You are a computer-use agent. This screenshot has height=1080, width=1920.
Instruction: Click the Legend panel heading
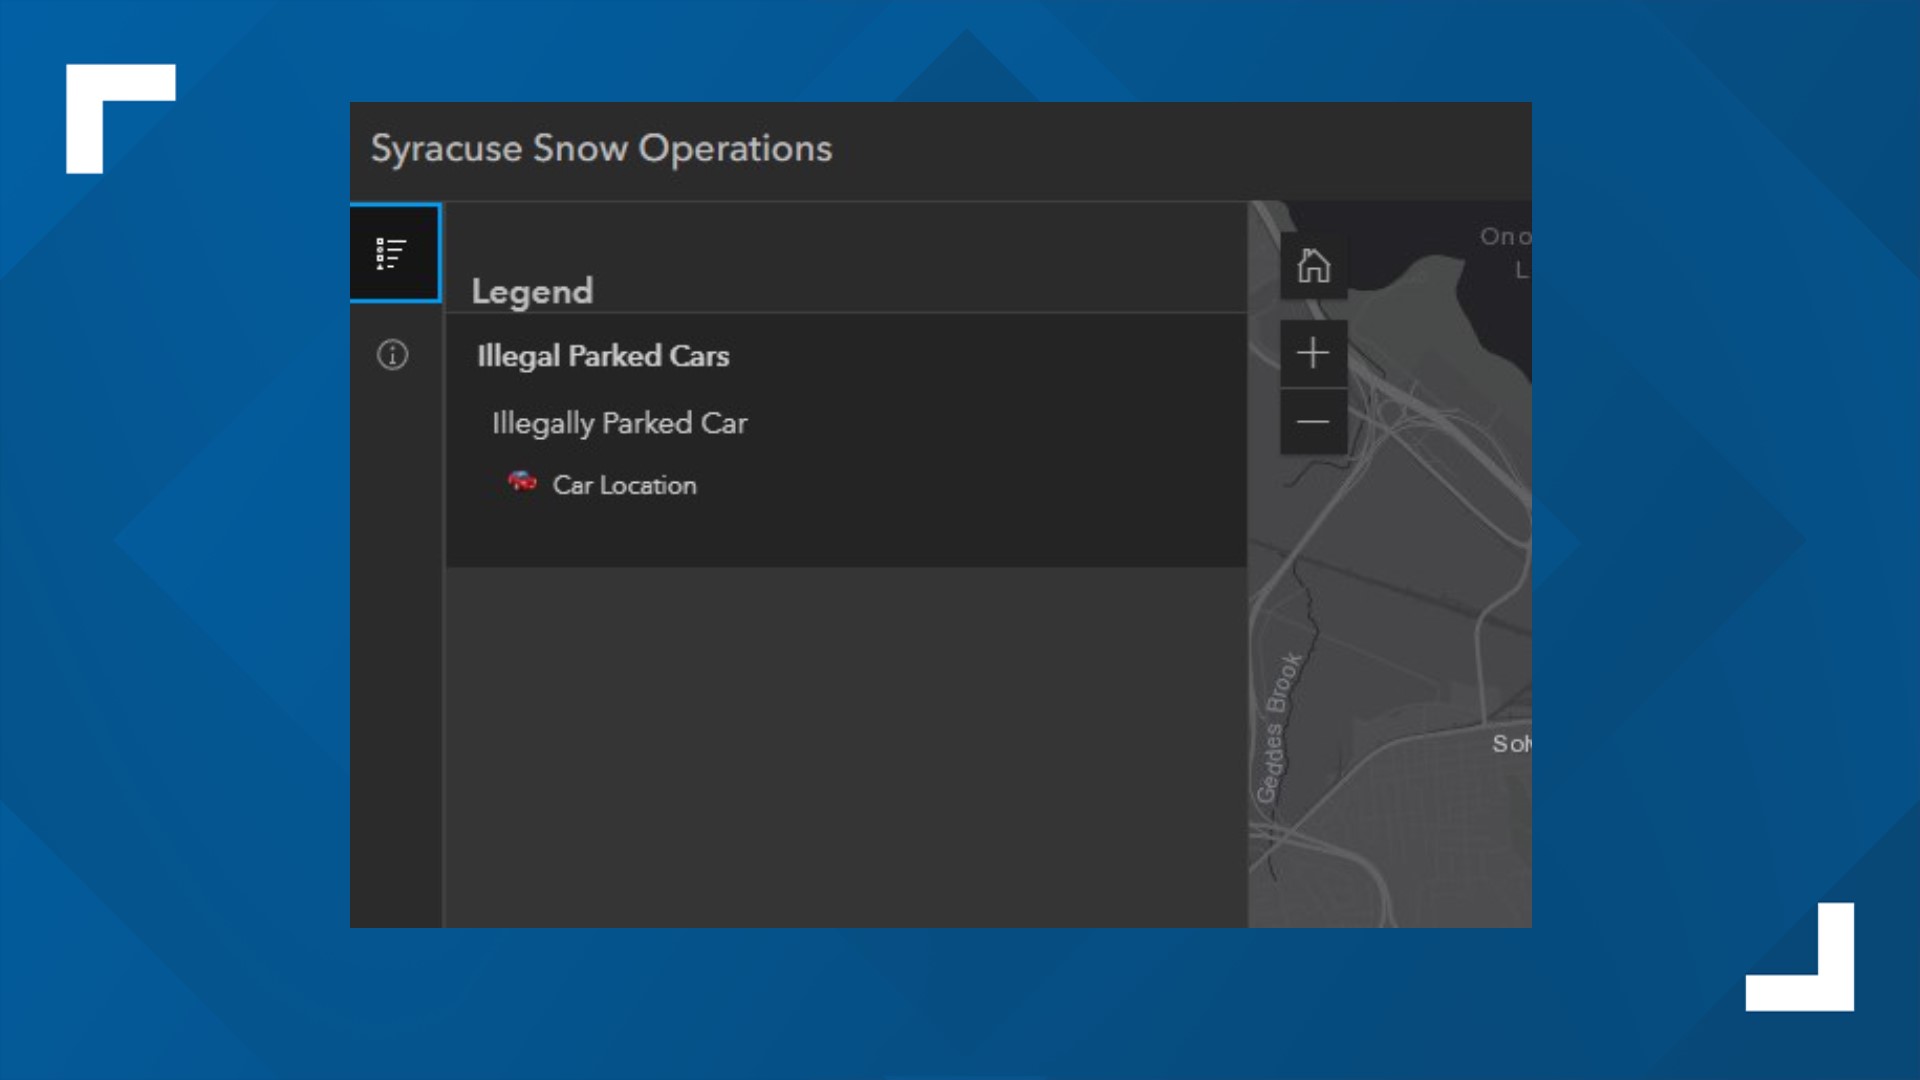point(532,291)
